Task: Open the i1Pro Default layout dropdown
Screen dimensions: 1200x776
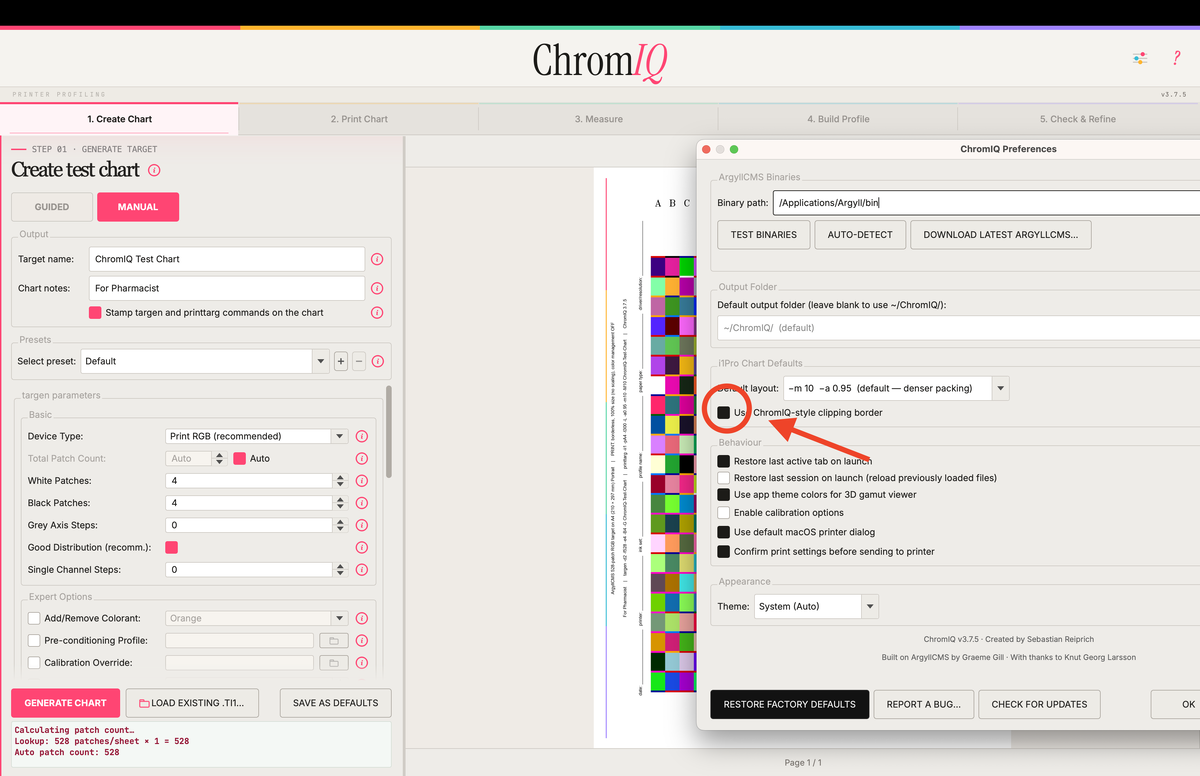Action: pos(896,388)
